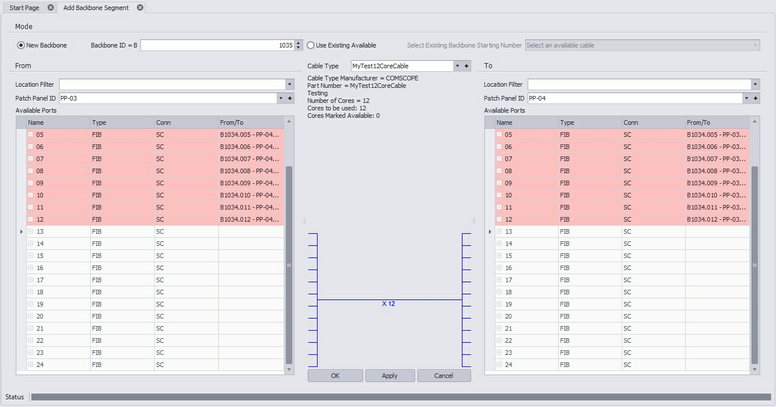Click the OK button
Image resolution: width=776 pixels, height=407 pixels.
(335, 375)
